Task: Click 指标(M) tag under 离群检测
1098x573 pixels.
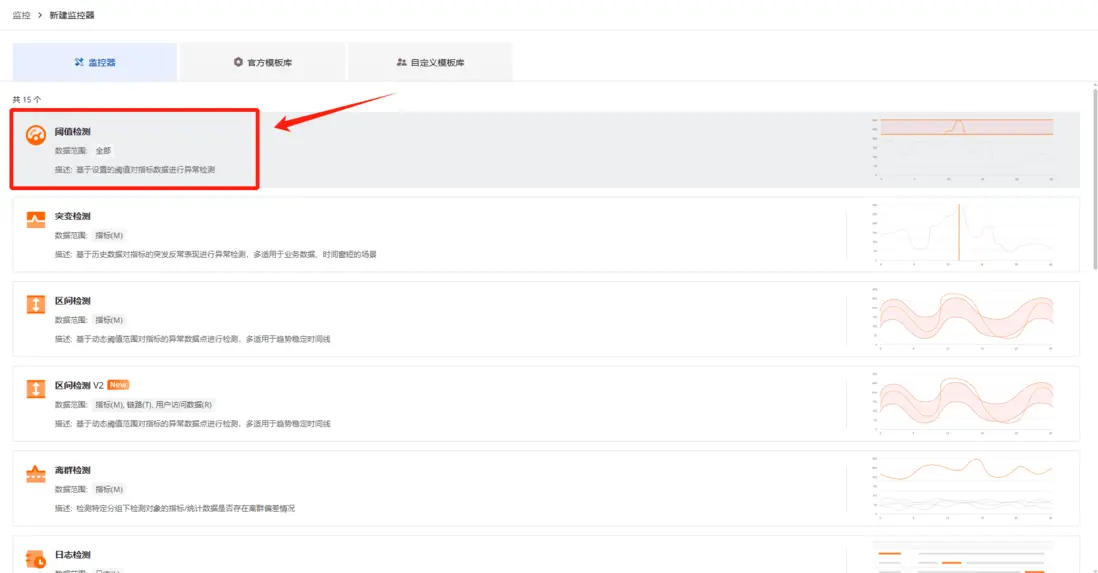Action: 109,489
